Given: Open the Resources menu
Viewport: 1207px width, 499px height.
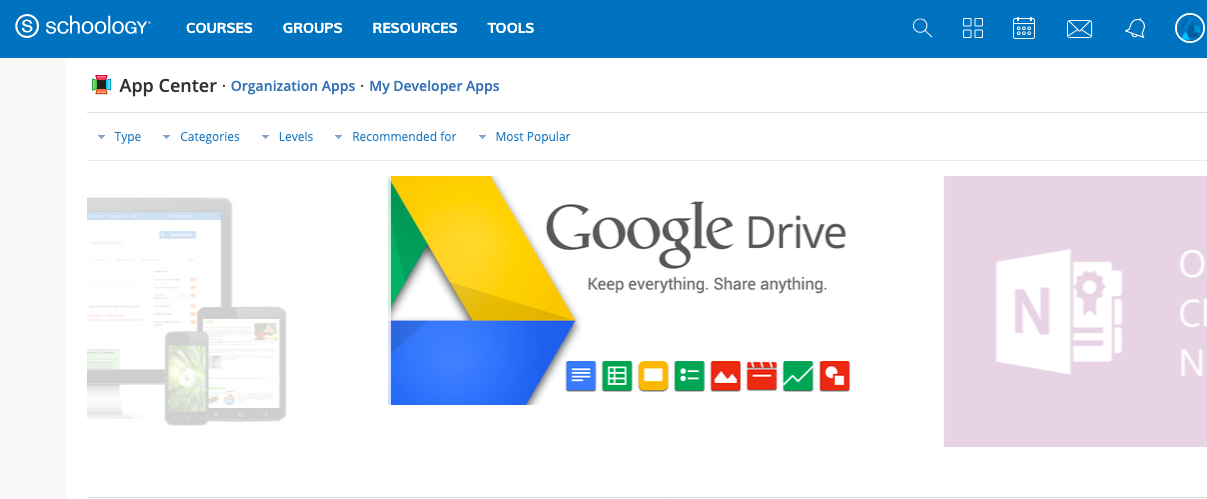Looking at the screenshot, I should click(x=415, y=28).
